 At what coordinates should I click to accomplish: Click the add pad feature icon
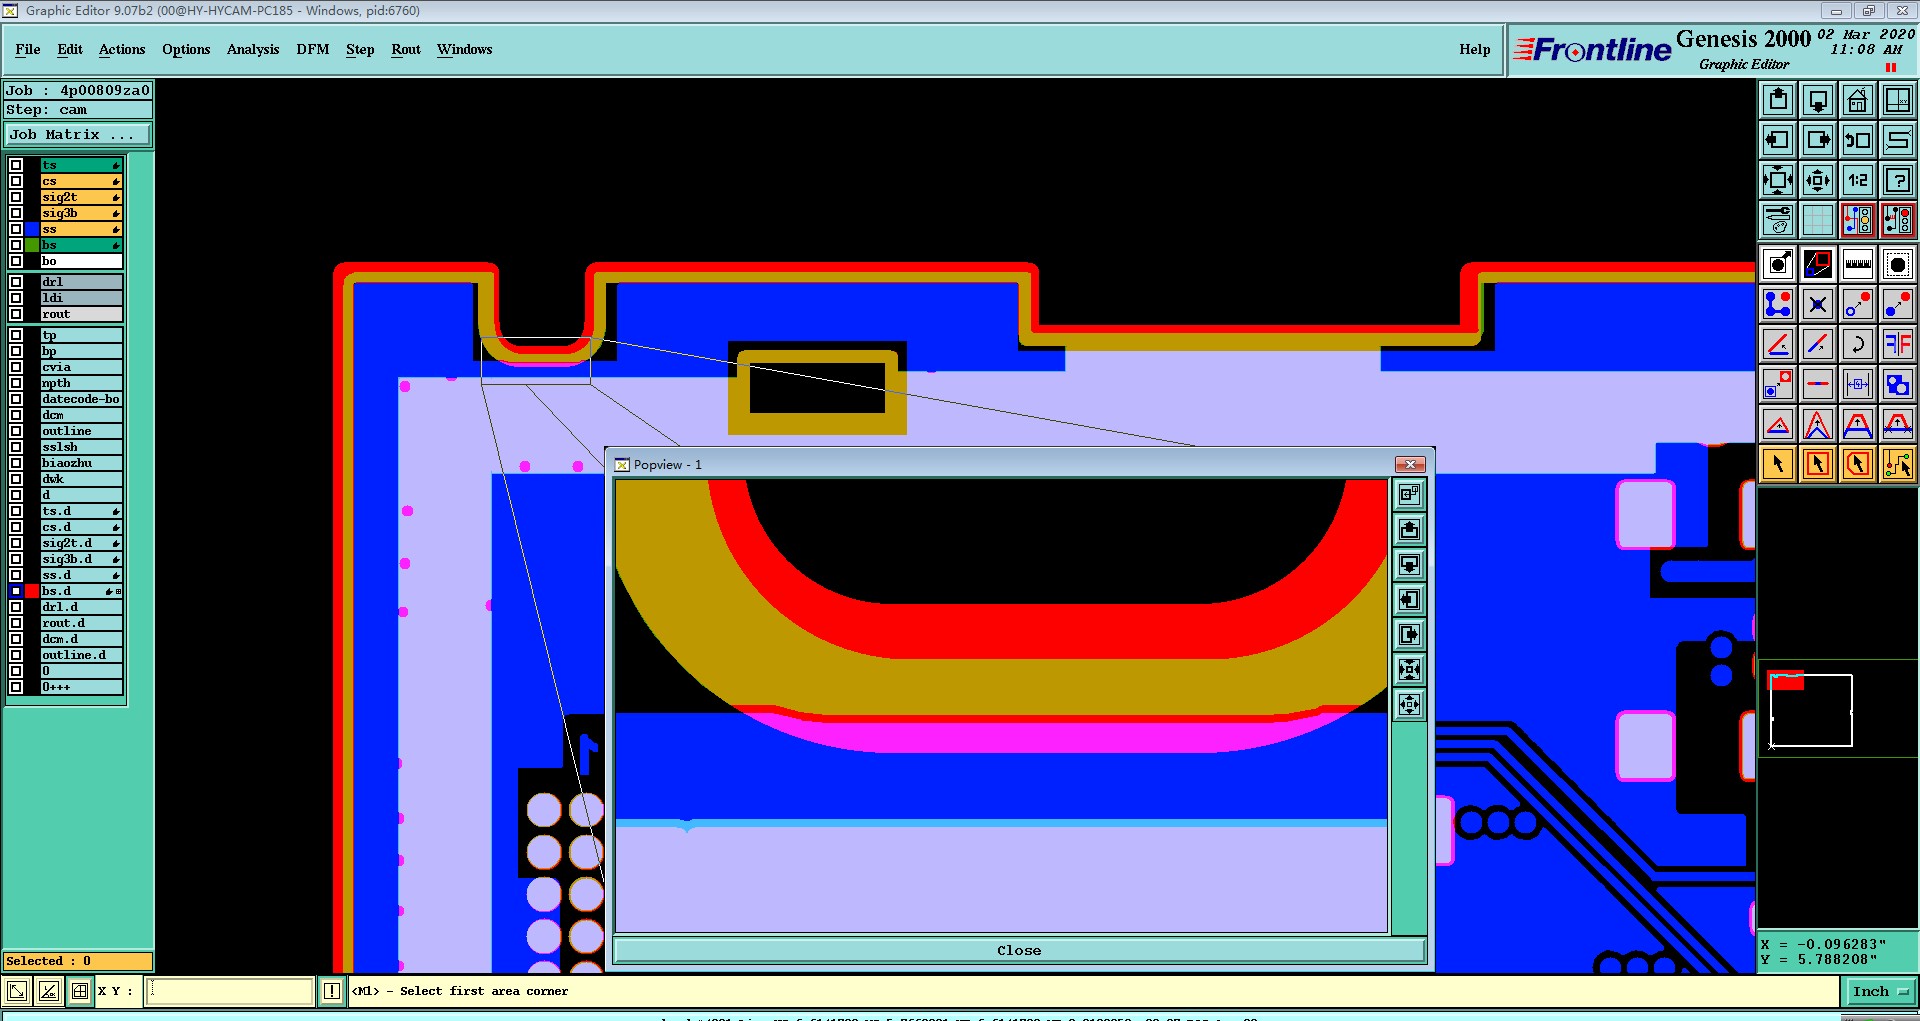(1778, 264)
